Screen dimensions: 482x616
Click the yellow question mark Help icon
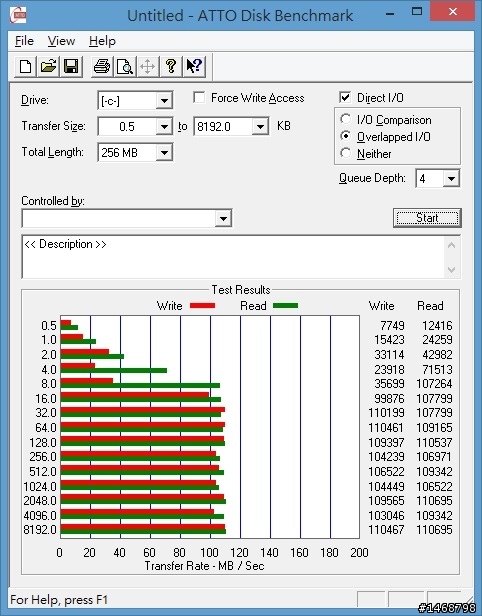pos(170,66)
